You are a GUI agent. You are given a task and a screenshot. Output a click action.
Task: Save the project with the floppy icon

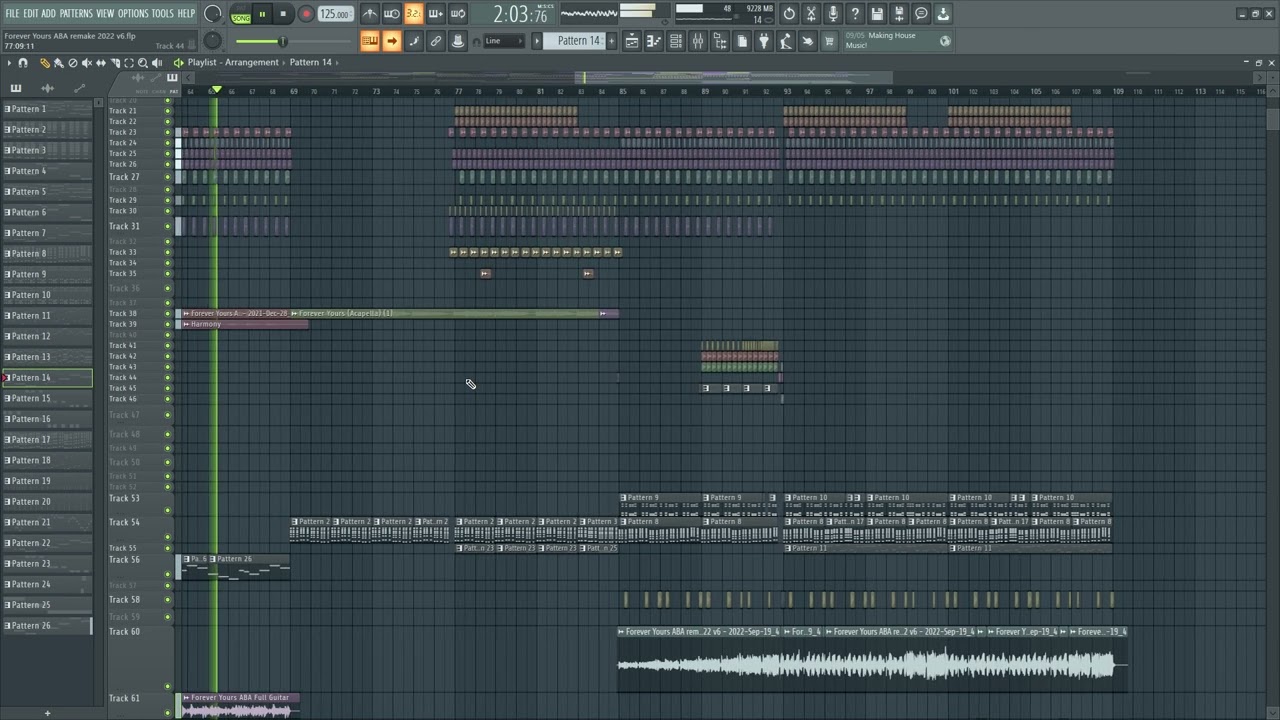[x=877, y=14]
